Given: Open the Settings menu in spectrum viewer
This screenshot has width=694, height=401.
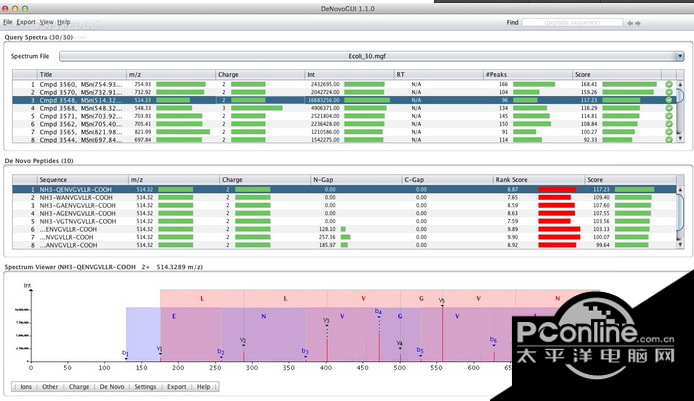Looking at the screenshot, I should pyautogui.click(x=145, y=387).
